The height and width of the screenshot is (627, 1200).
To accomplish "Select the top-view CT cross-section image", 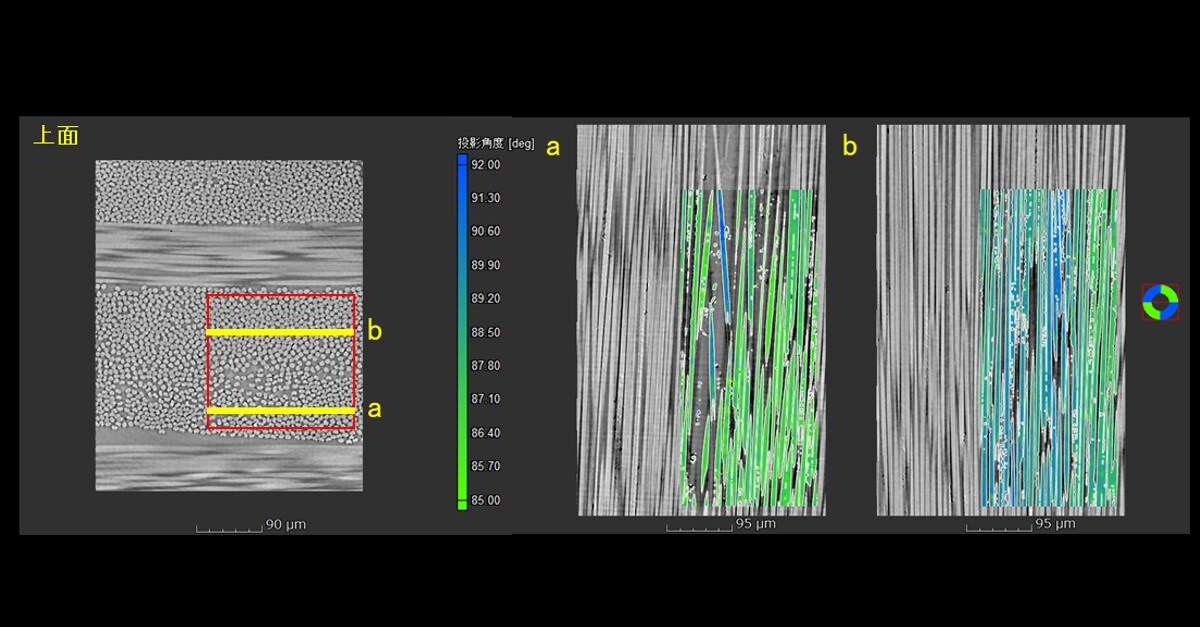I will pyautogui.click(x=229, y=325).
